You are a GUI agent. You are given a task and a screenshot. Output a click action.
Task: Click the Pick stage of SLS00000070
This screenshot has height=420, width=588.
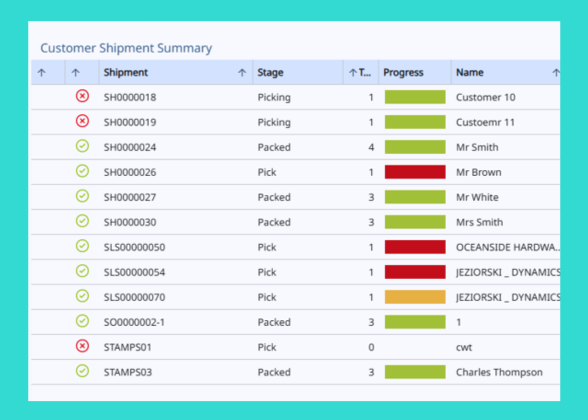(x=267, y=297)
